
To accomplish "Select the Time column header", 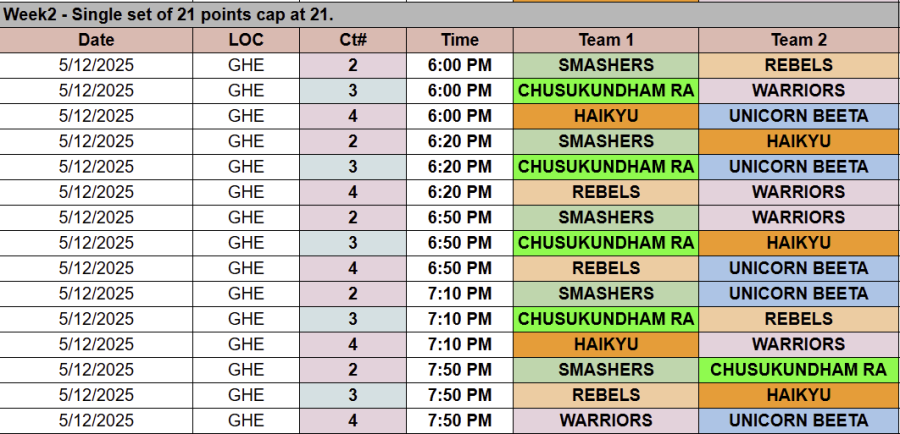I will coord(459,40).
